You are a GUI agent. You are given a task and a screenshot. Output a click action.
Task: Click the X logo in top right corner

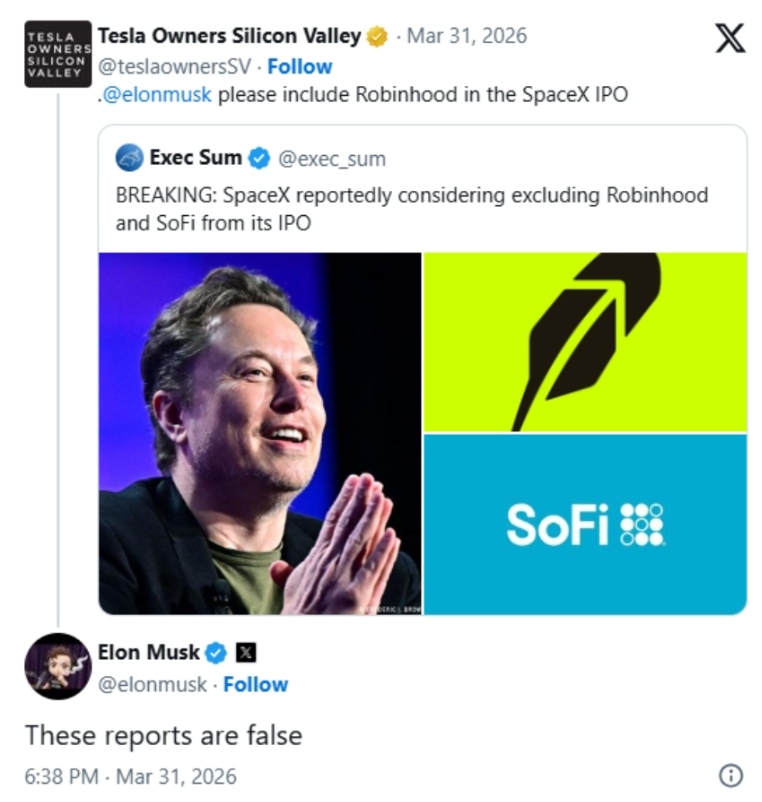click(x=729, y=36)
